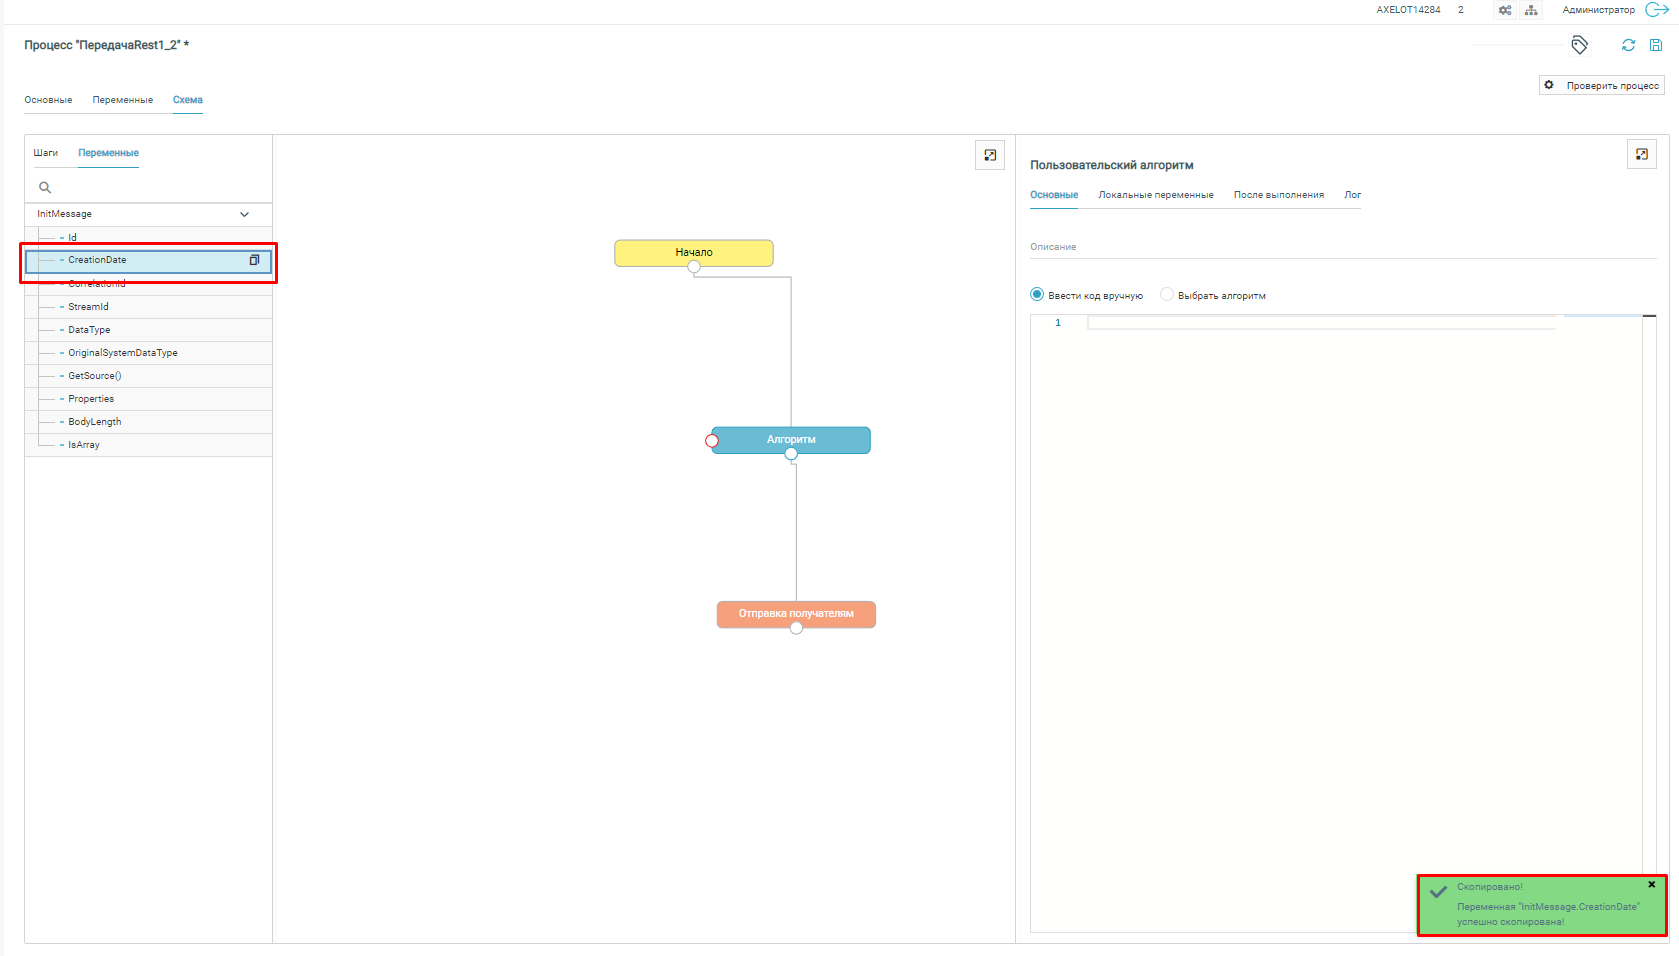Click the 'Проверить процесс' button
Image resolution: width=1679 pixels, height=956 pixels.
pyautogui.click(x=1601, y=86)
